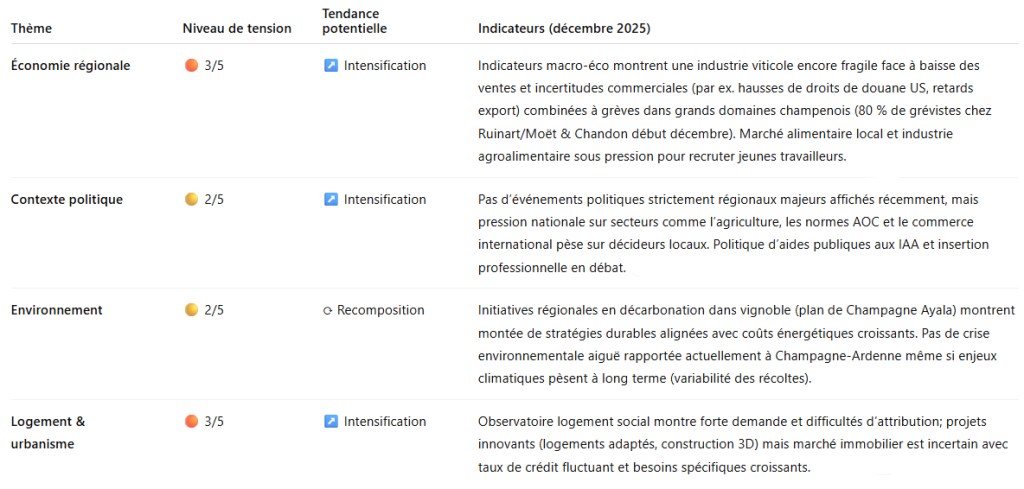Click the Niveau de tension column header
The image size is (1024, 489).
click(237, 28)
